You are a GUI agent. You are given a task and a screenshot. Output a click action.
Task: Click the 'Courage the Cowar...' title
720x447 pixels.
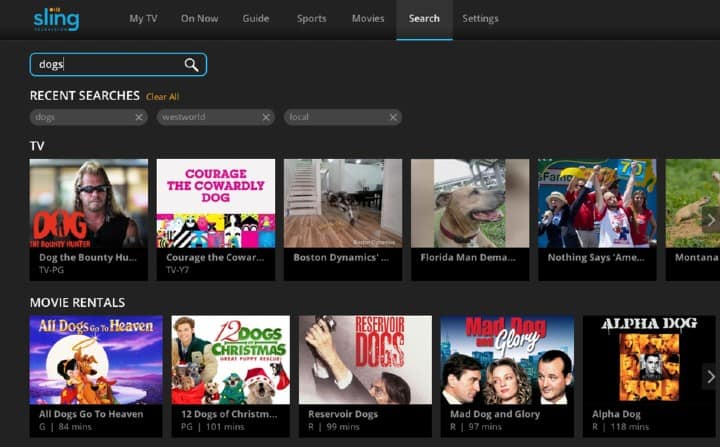click(215, 258)
